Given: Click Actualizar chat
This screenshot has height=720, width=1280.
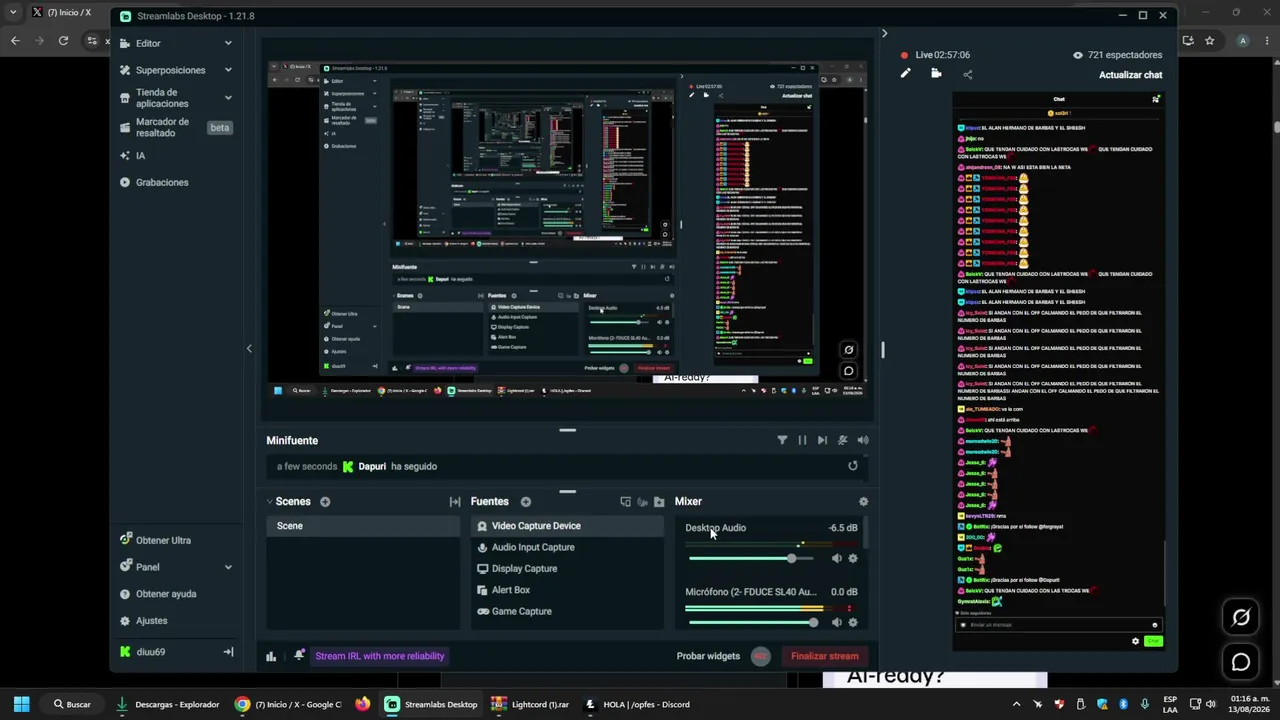Looking at the screenshot, I should point(1130,75).
